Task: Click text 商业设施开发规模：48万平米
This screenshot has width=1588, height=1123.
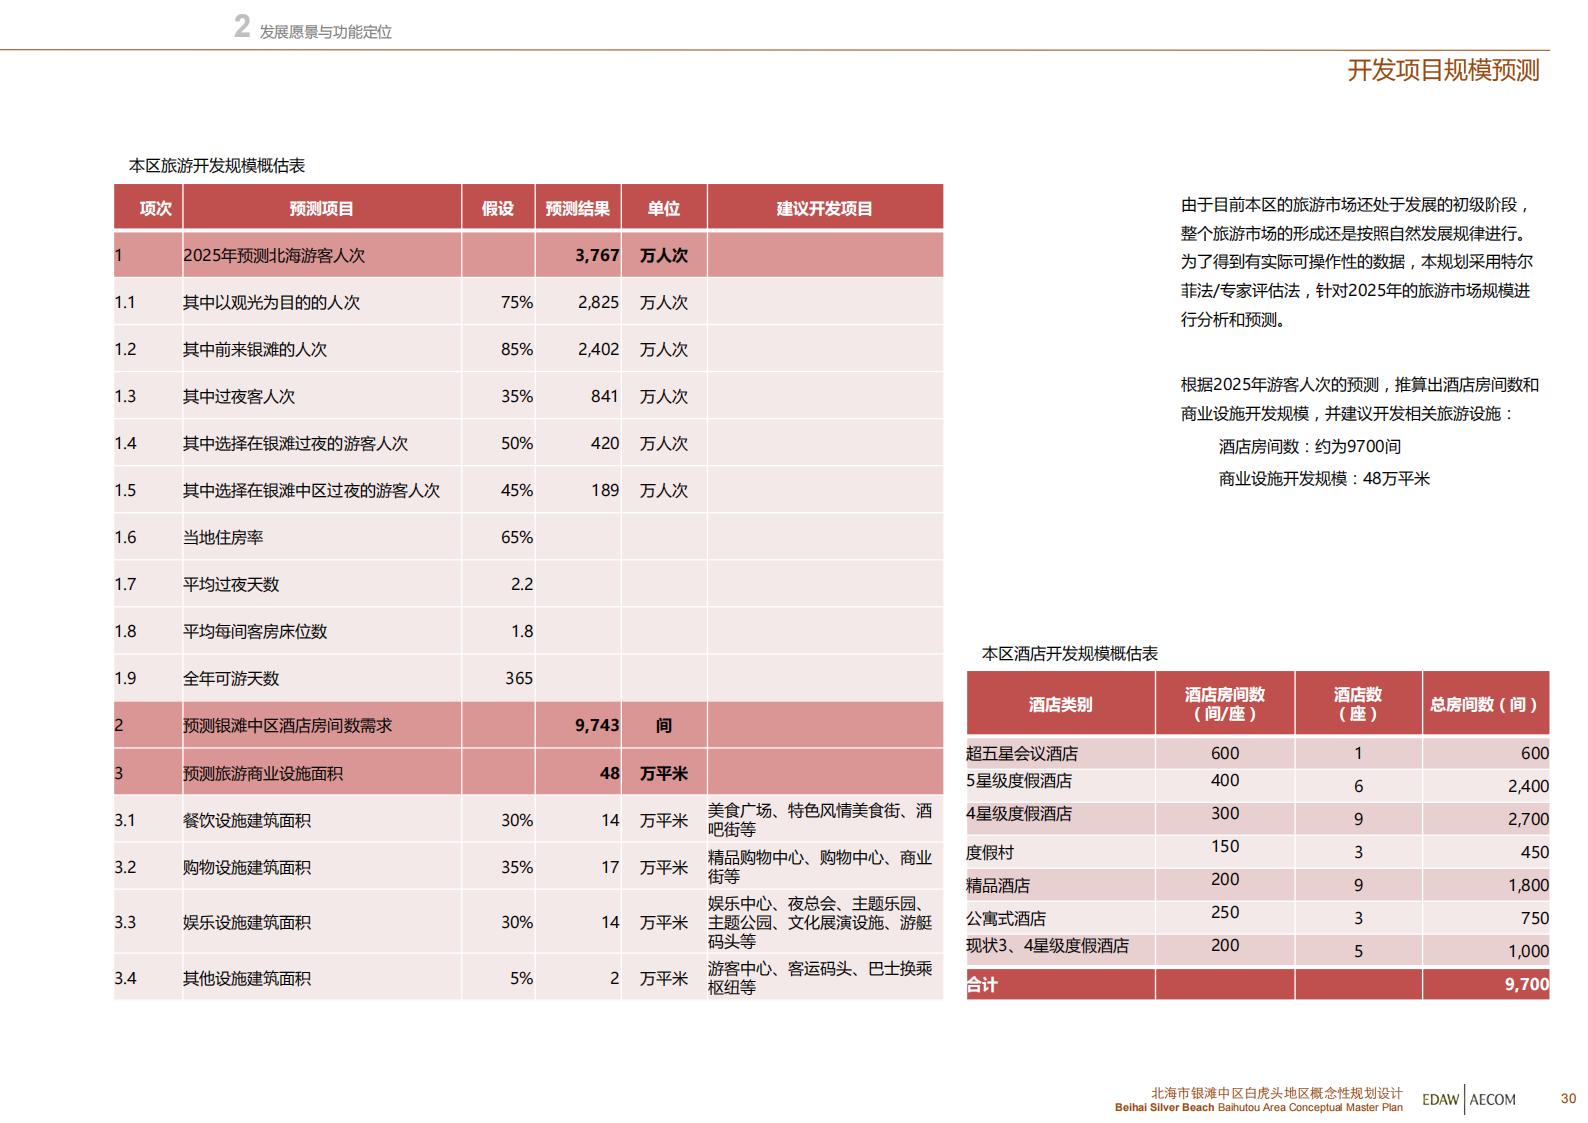Action: pyautogui.click(x=1324, y=479)
